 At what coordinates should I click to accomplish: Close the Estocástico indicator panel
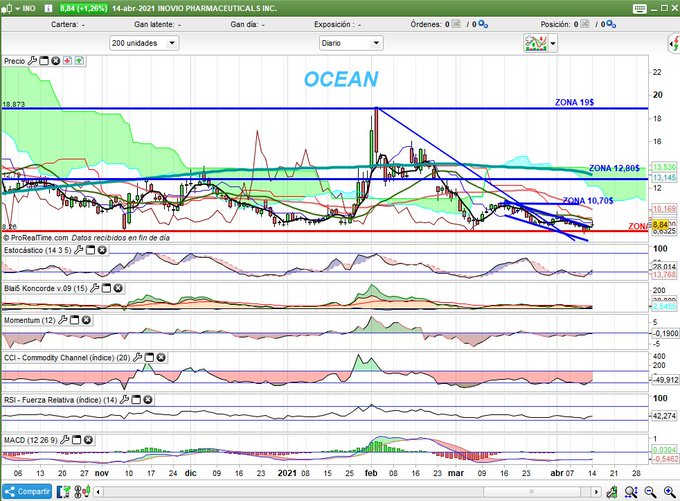pyautogui.click(x=102, y=250)
